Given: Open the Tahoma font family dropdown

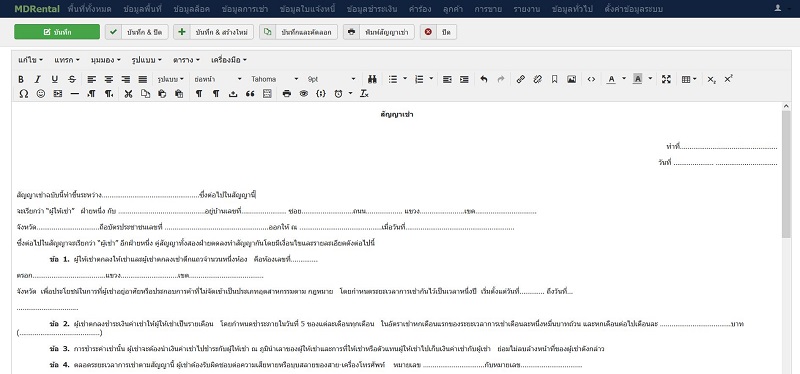Looking at the screenshot, I should tap(274, 79).
